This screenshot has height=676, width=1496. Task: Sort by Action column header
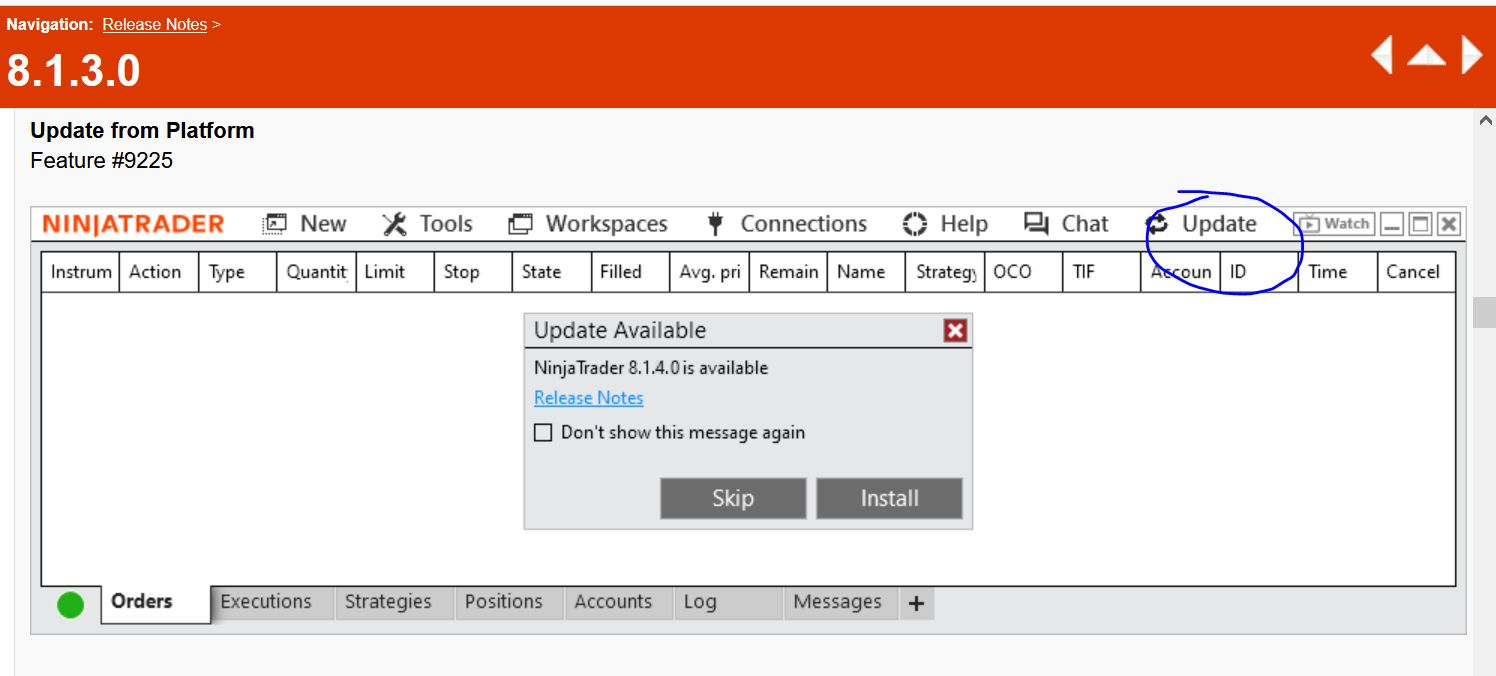[159, 272]
